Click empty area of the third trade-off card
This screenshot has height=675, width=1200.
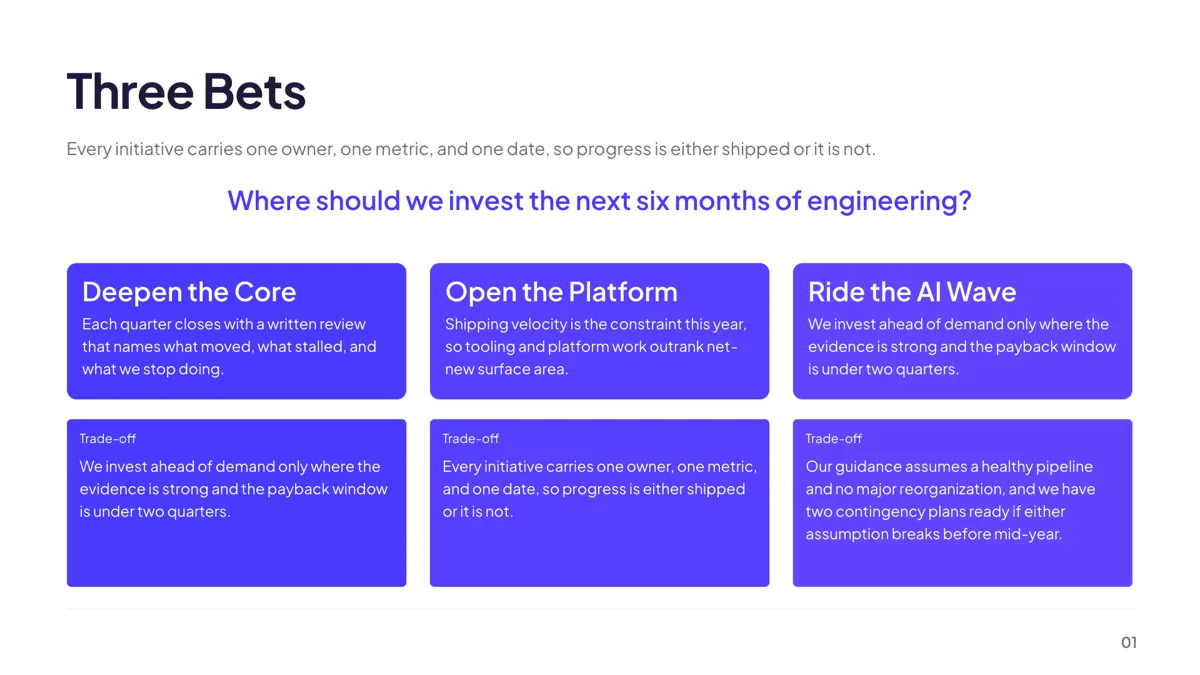(962, 566)
